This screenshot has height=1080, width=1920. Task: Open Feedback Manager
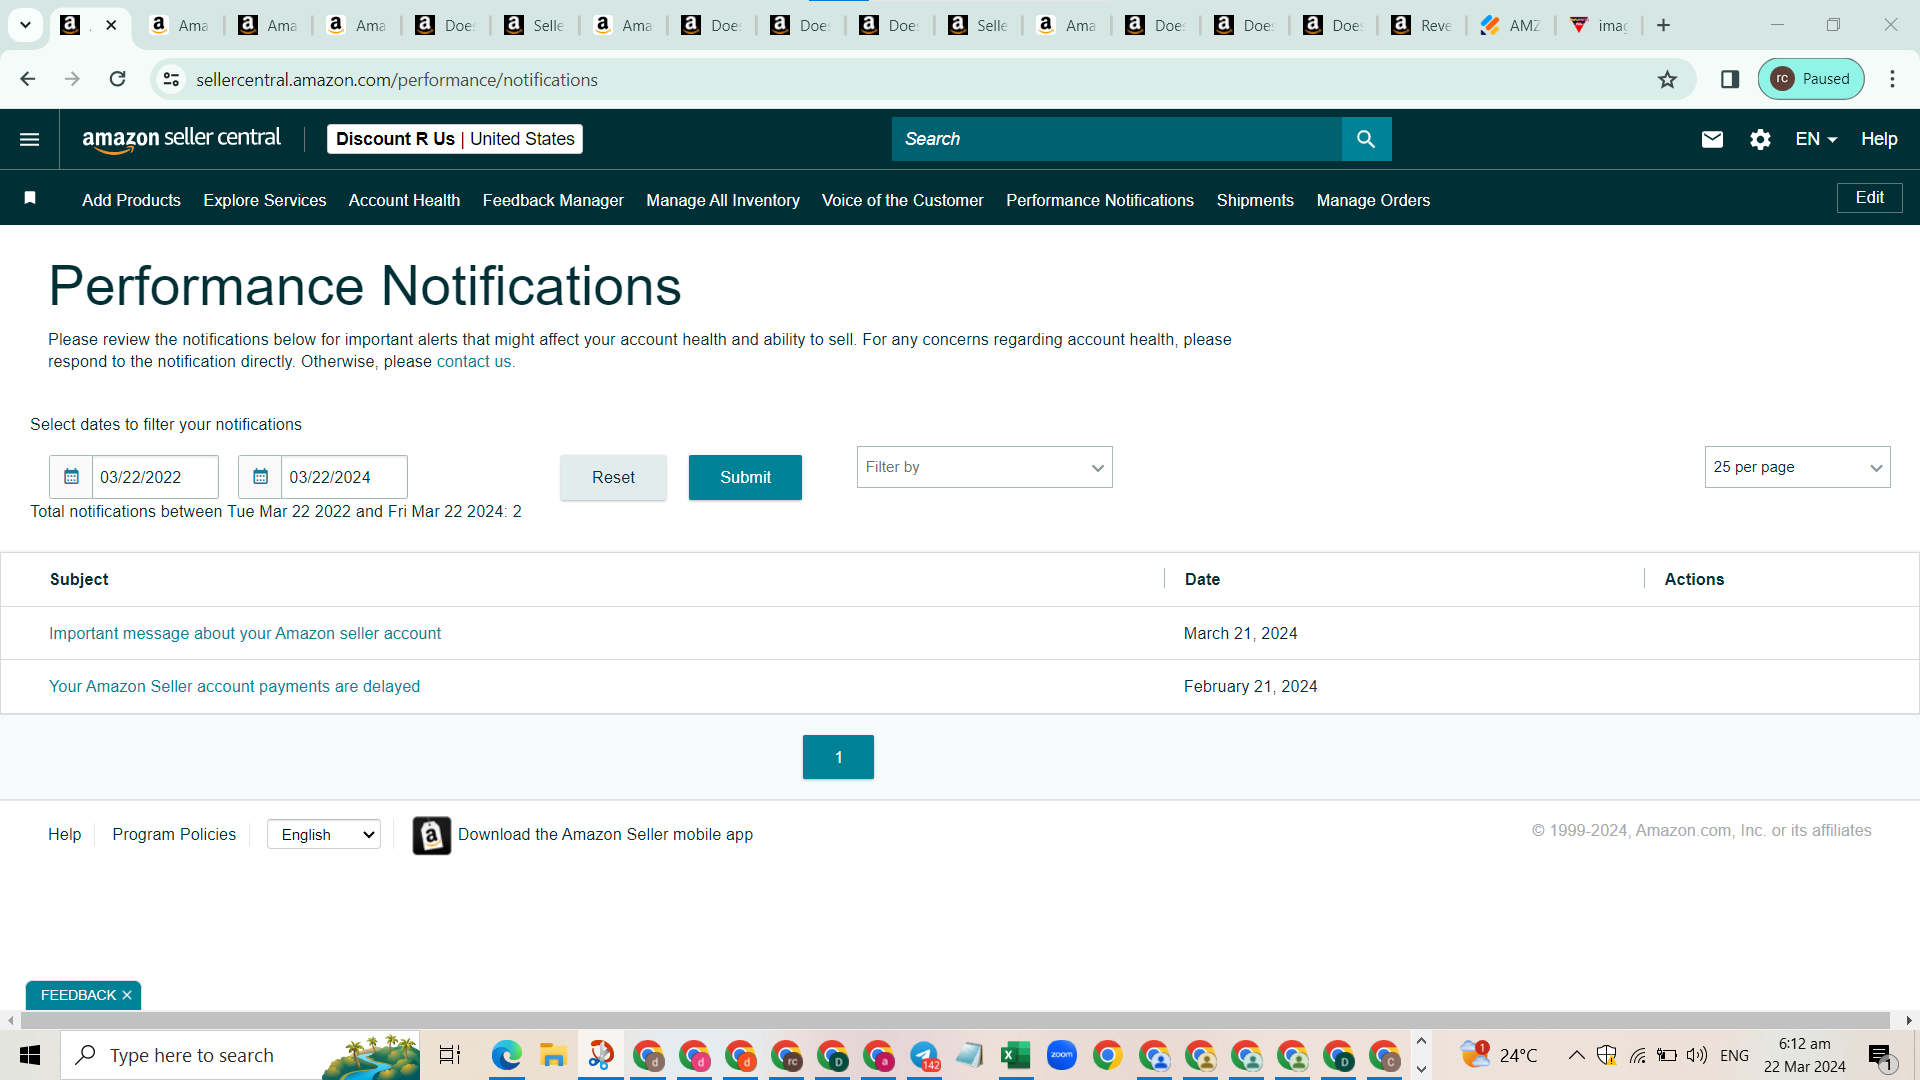tap(553, 200)
